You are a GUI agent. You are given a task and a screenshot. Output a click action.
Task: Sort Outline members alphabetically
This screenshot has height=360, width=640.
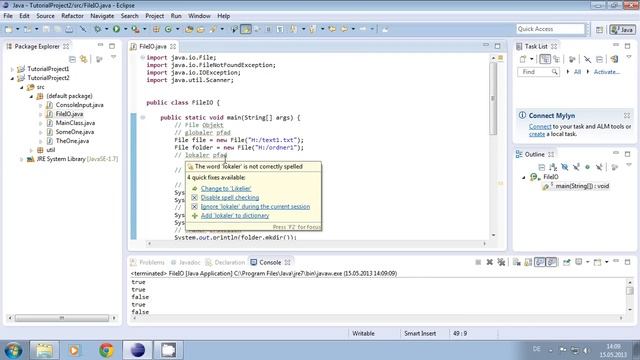point(553,167)
